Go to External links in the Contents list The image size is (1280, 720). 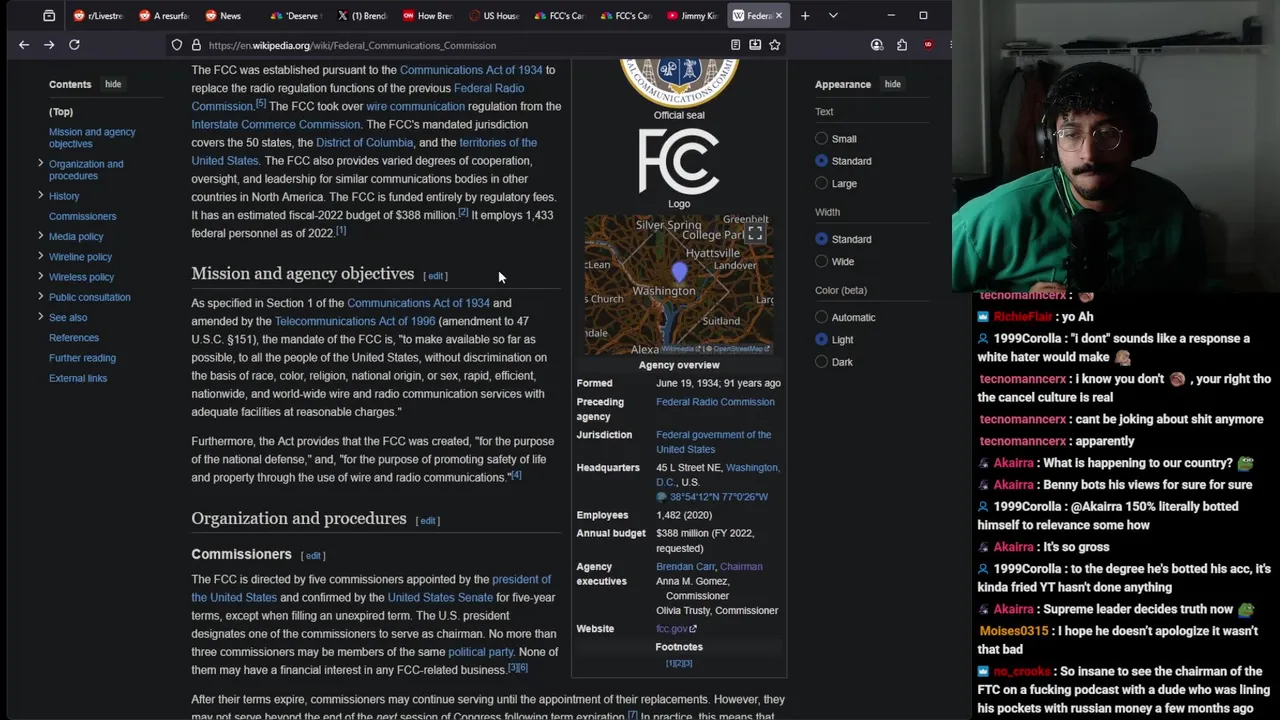(78, 378)
